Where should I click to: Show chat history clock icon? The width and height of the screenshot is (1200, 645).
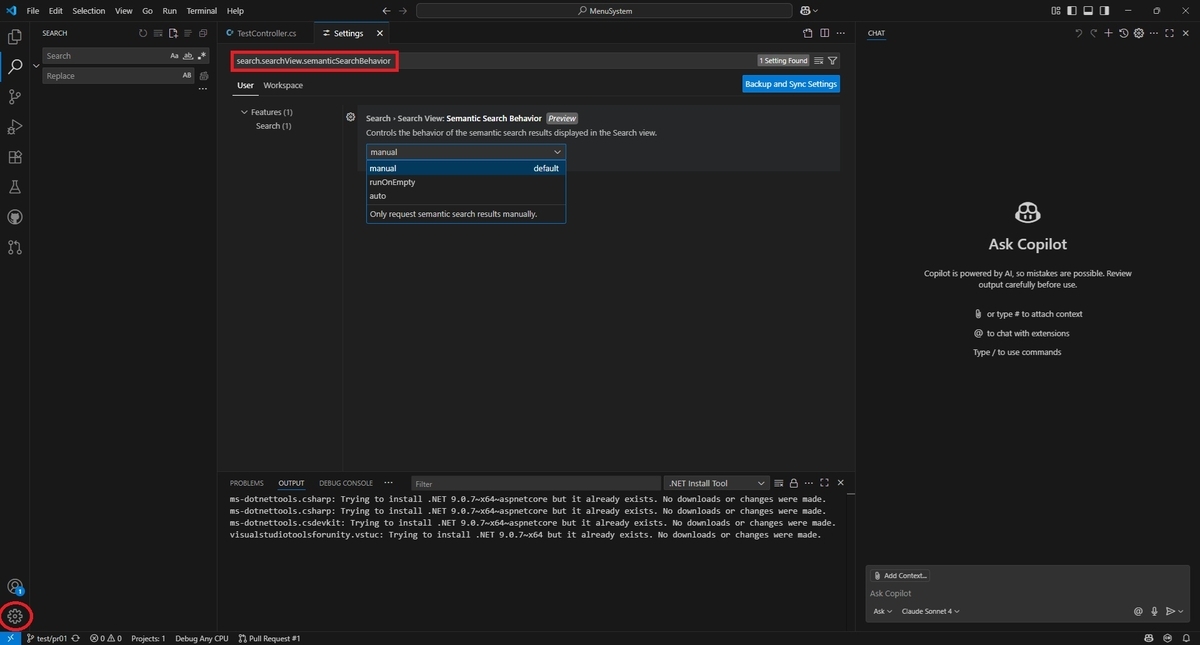(x=1124, y=33)
